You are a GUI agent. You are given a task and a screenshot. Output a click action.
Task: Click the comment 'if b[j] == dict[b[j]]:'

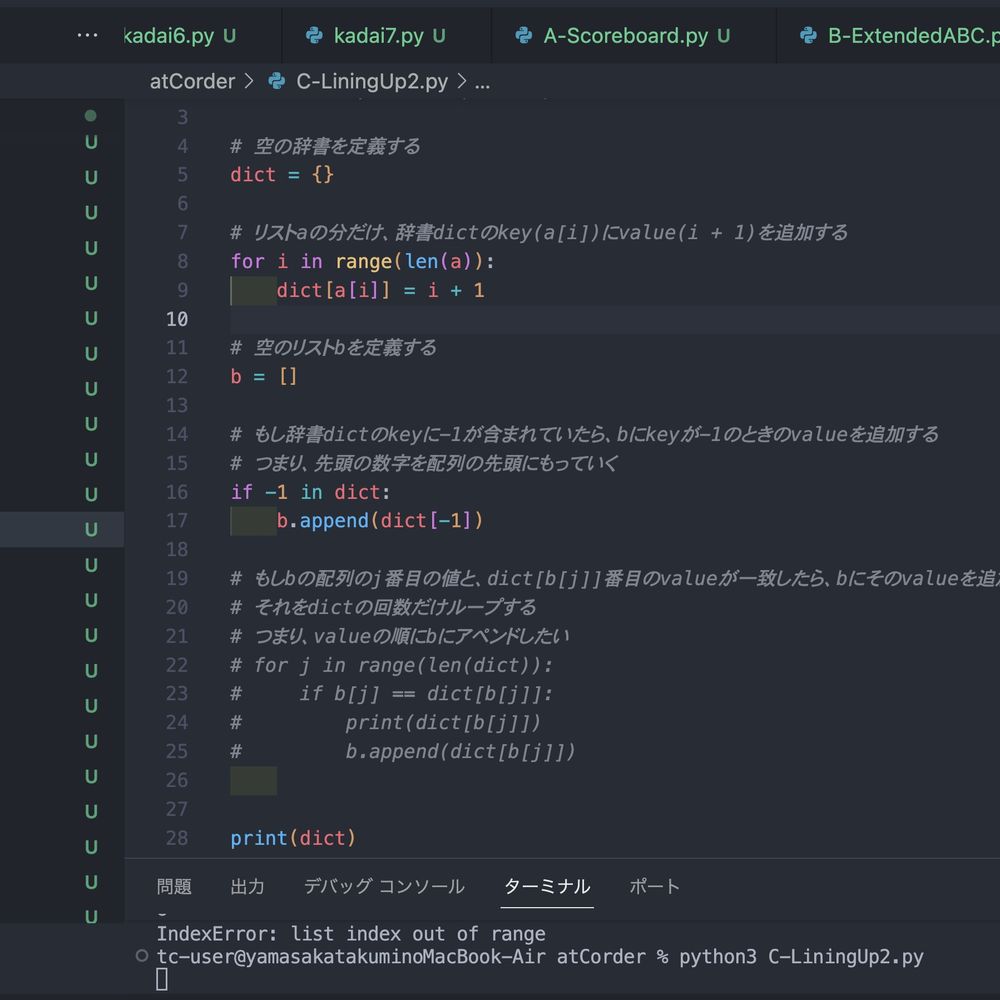point(426,693)
